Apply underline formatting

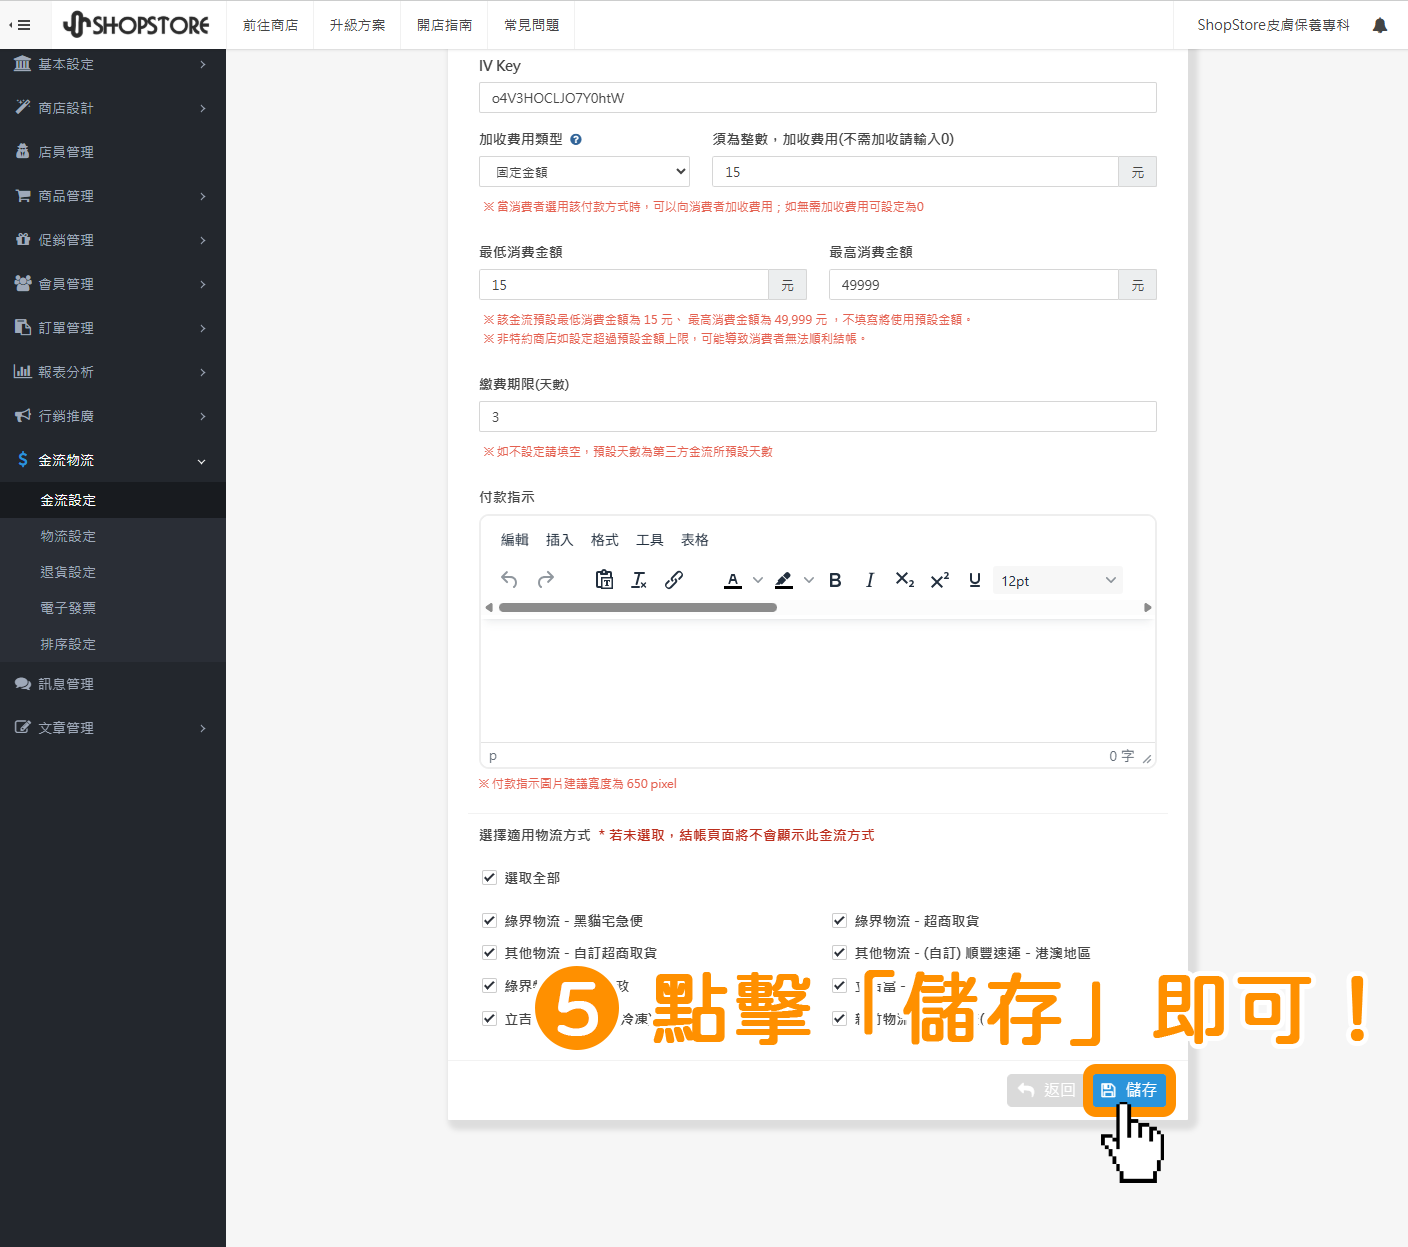coord(973,579)
